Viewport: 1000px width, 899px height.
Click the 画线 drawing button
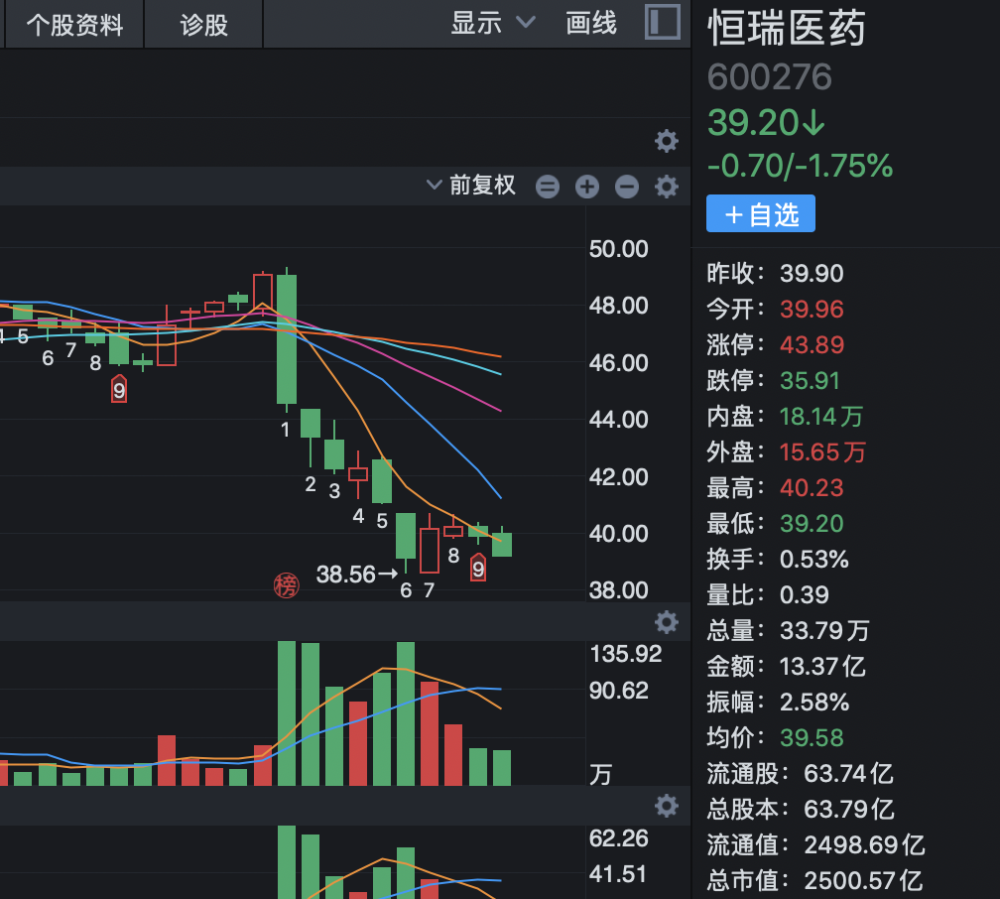591,23
